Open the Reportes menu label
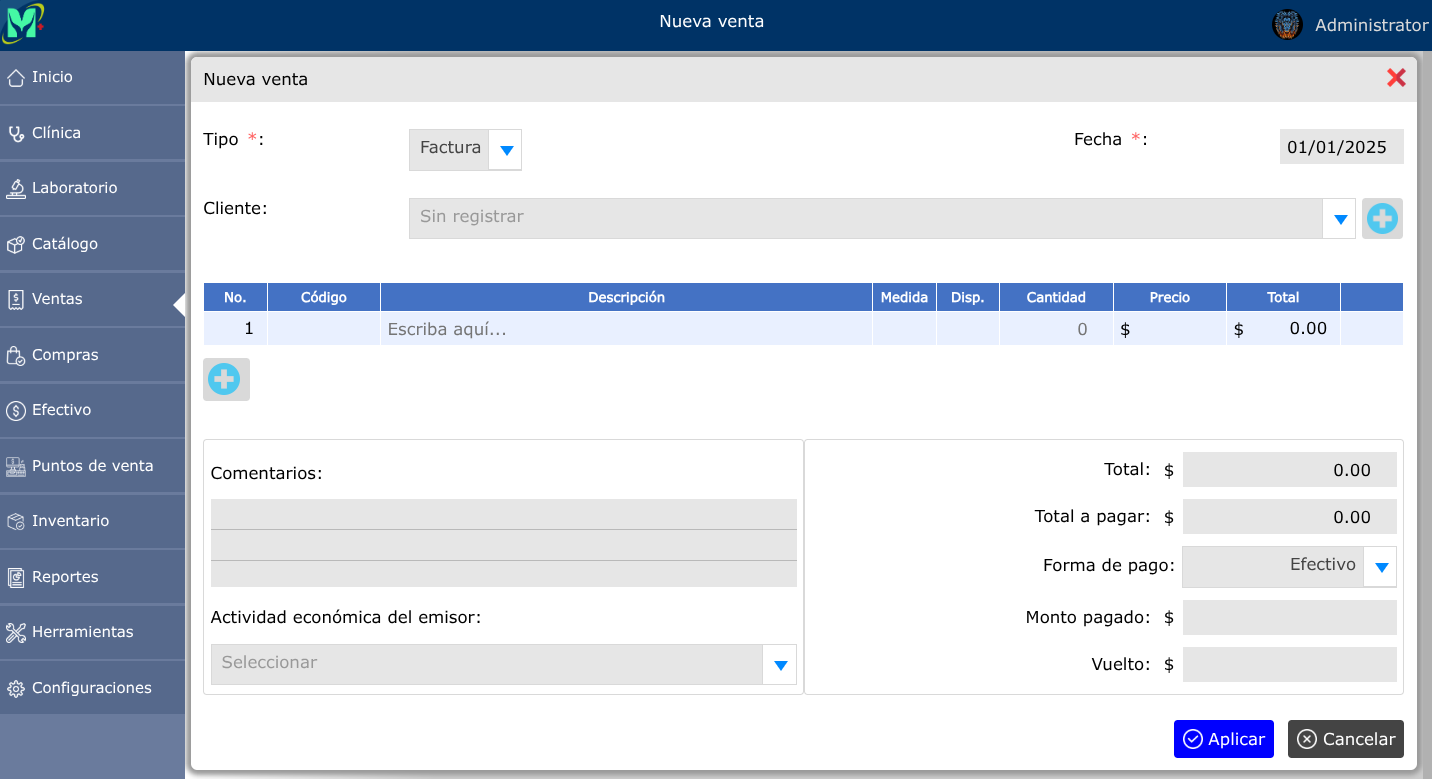 [x=65, y=577]
